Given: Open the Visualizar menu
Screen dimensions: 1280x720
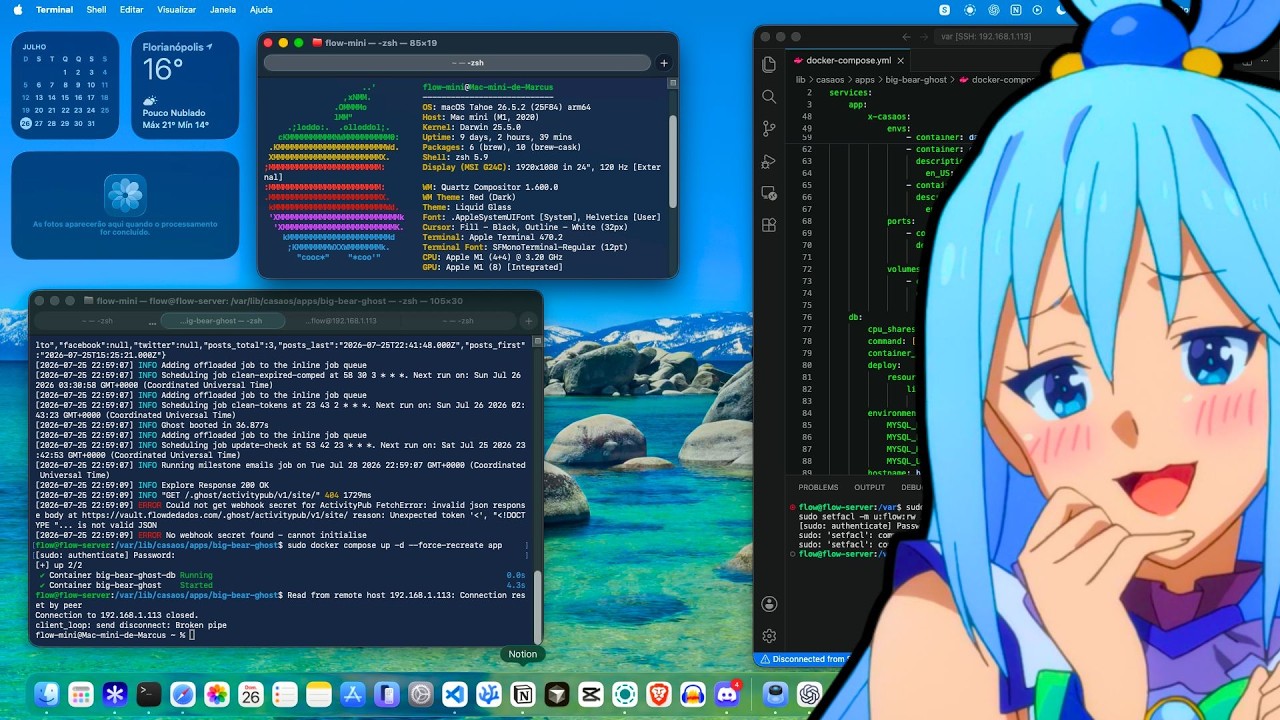Looking at the screenshot, I should (177, 10).
